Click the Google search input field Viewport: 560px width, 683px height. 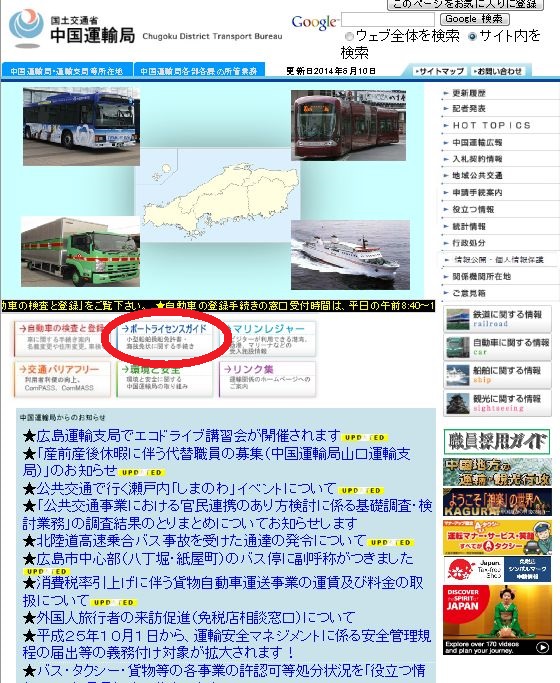coord(388,19)
